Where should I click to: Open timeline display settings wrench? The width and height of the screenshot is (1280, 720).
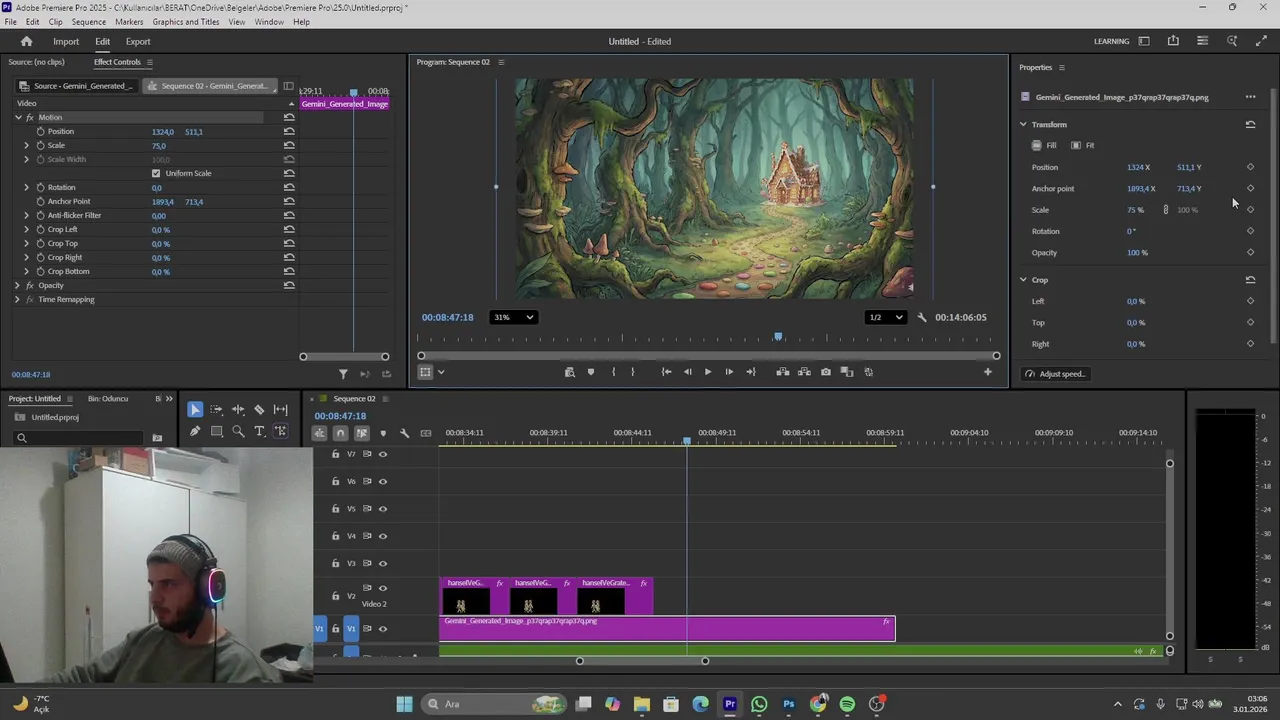pos(404,433)
